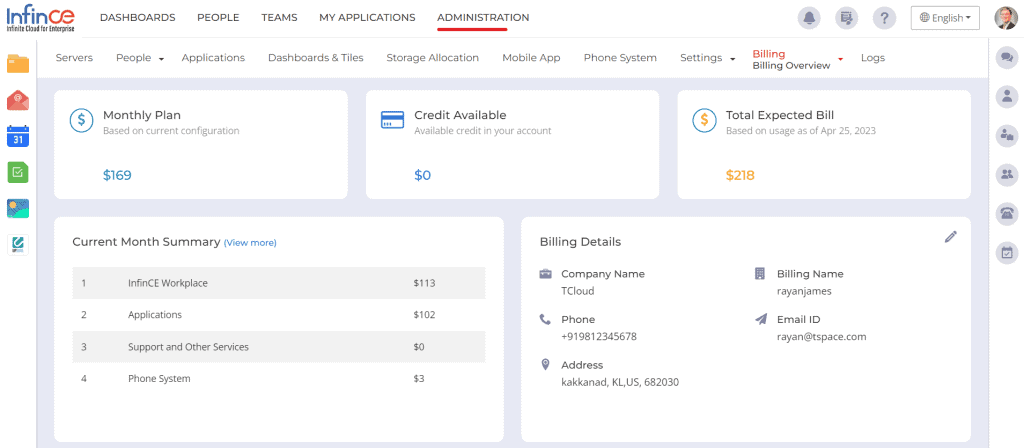The image size is (1024, 448).
Task: Click the Monthly Plan dollar icon
Action: pos(81,120)
